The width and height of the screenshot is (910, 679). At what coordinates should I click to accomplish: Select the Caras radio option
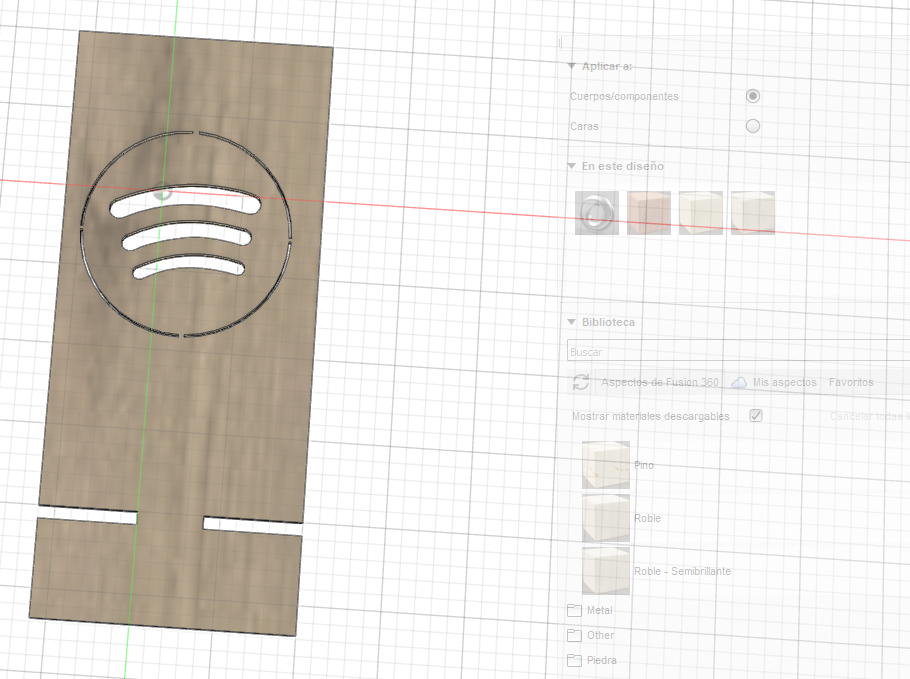click(753, 126)
